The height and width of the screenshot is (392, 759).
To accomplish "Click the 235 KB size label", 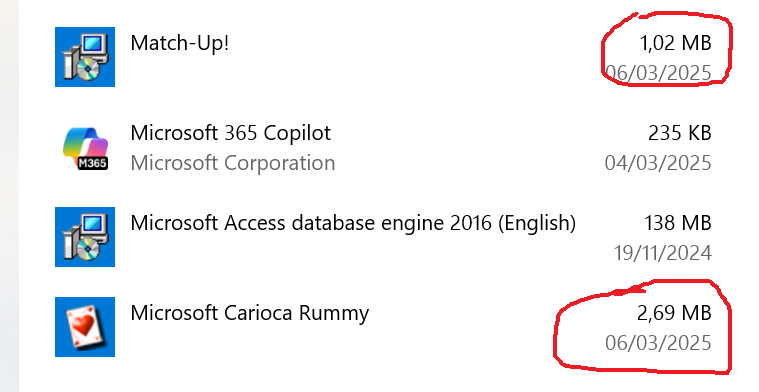I will [680, 133].
